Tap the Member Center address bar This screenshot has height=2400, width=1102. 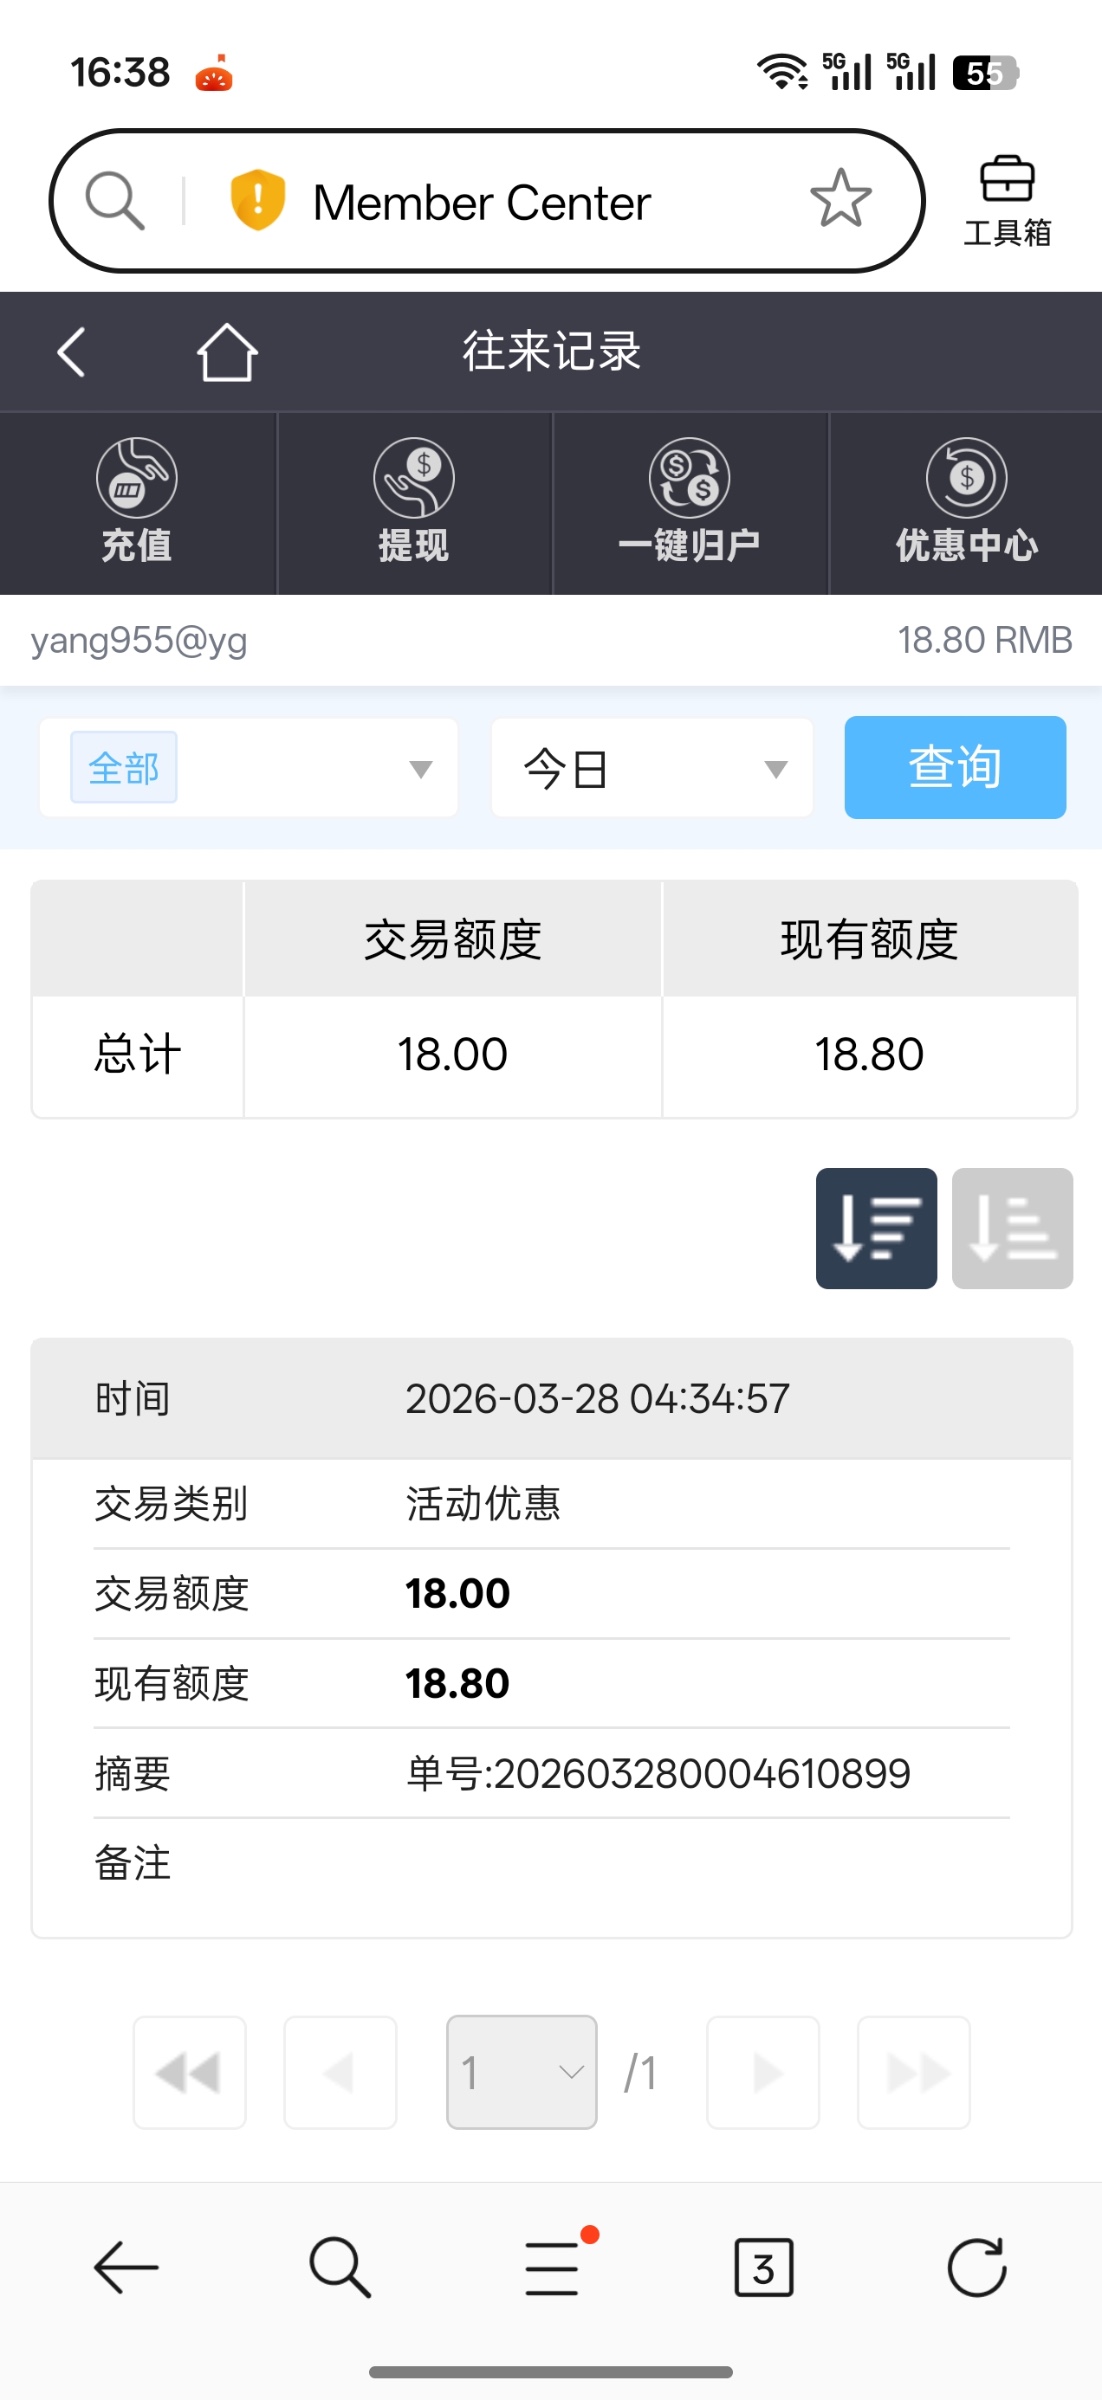click(482, 203)
